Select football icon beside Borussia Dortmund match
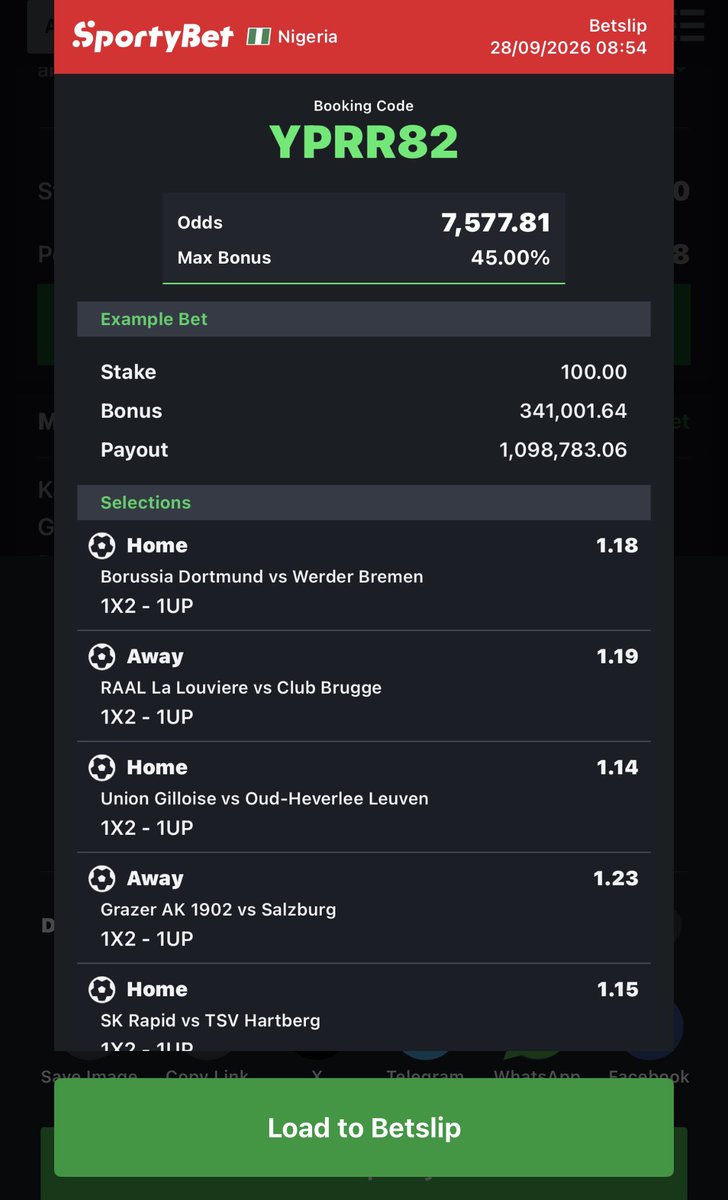Viewport: 728px width, 1200px height. [x=102, y=545]
